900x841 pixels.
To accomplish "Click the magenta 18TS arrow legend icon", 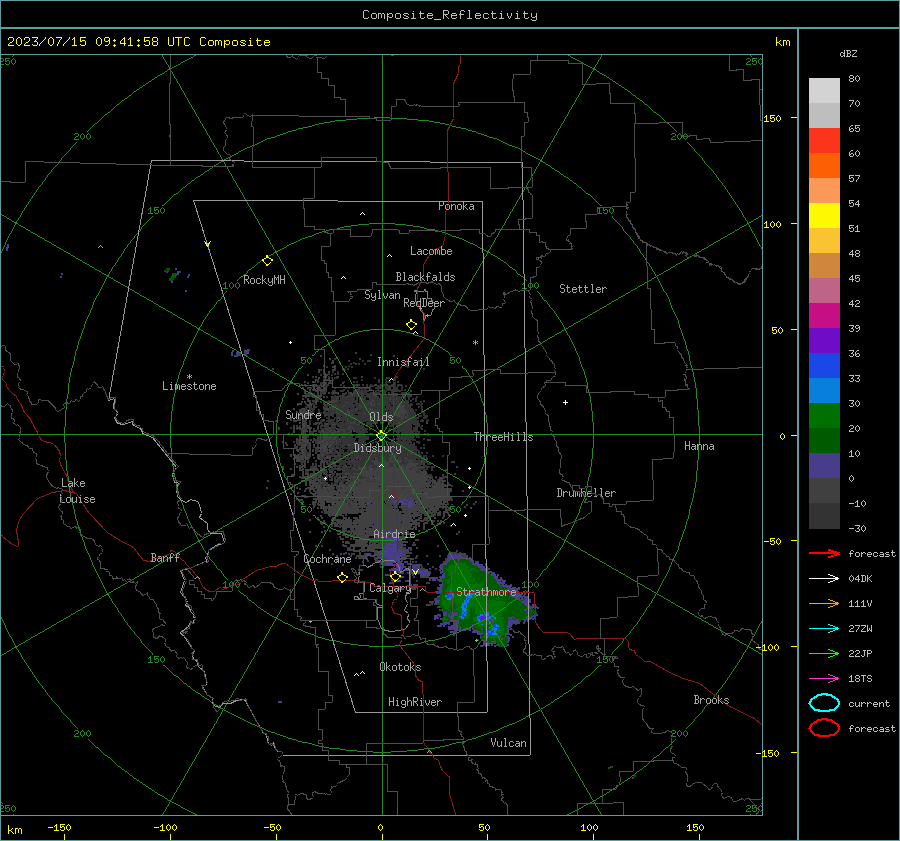I will pos(824,679).
